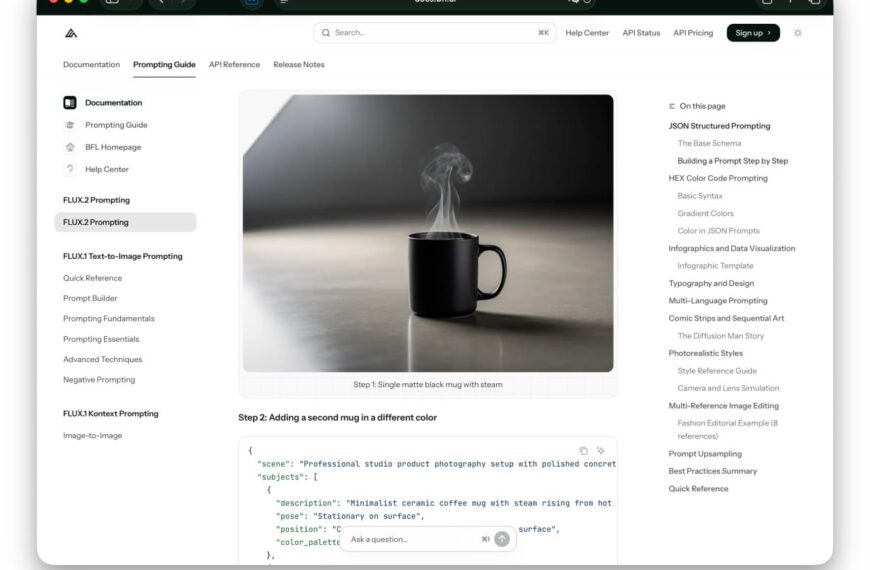870x570 pixels.
Task: Jump to Fashion Editorial Example section
Action: point(727,430)
